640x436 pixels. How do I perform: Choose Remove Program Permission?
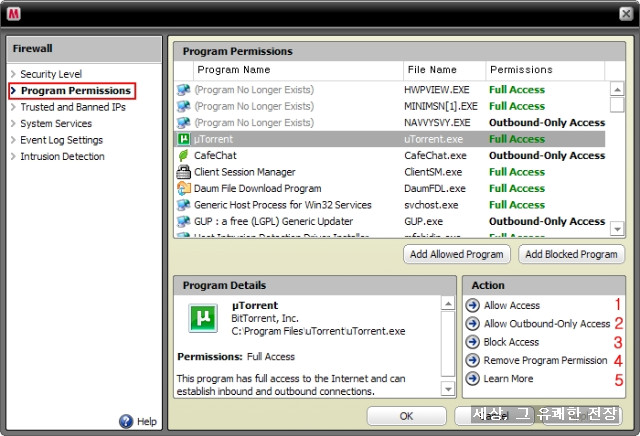pos(545,360)
